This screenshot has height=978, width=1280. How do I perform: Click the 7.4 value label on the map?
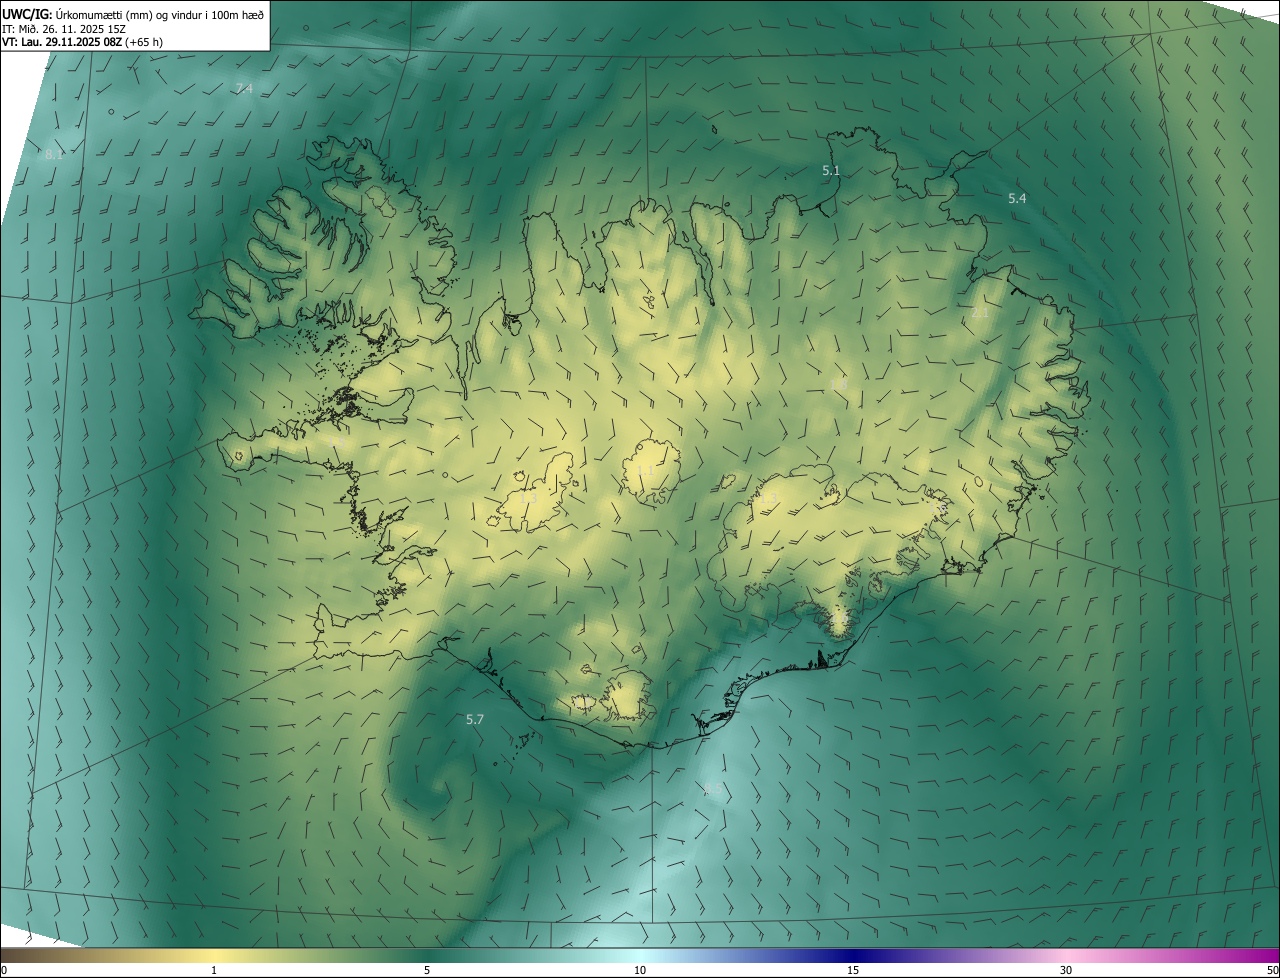244,89
